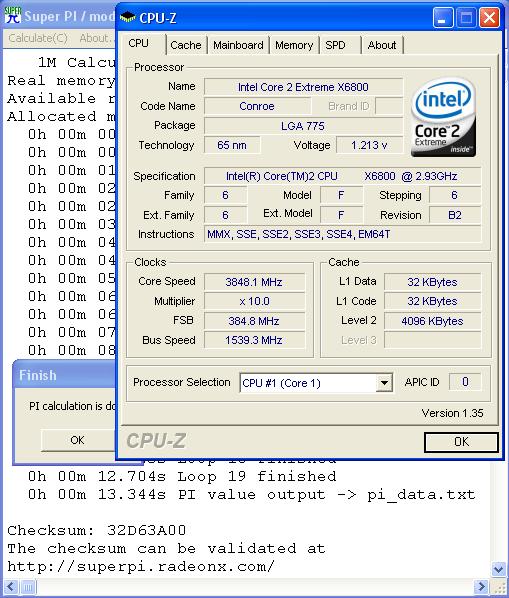This screenshot has height=598, width=509.
Task: Click 'Checksum: 32D63A00' line in Super PI
Action: click(97, 530)
